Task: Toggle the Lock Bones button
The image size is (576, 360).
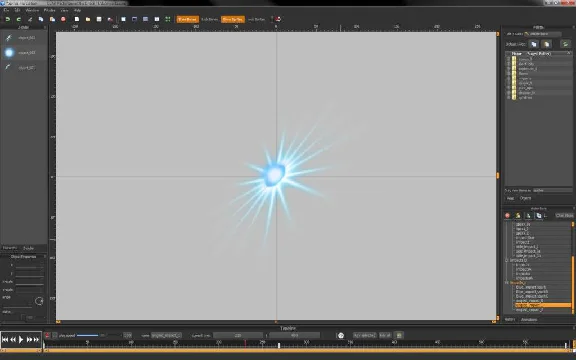Action: [x=209, y=19]
